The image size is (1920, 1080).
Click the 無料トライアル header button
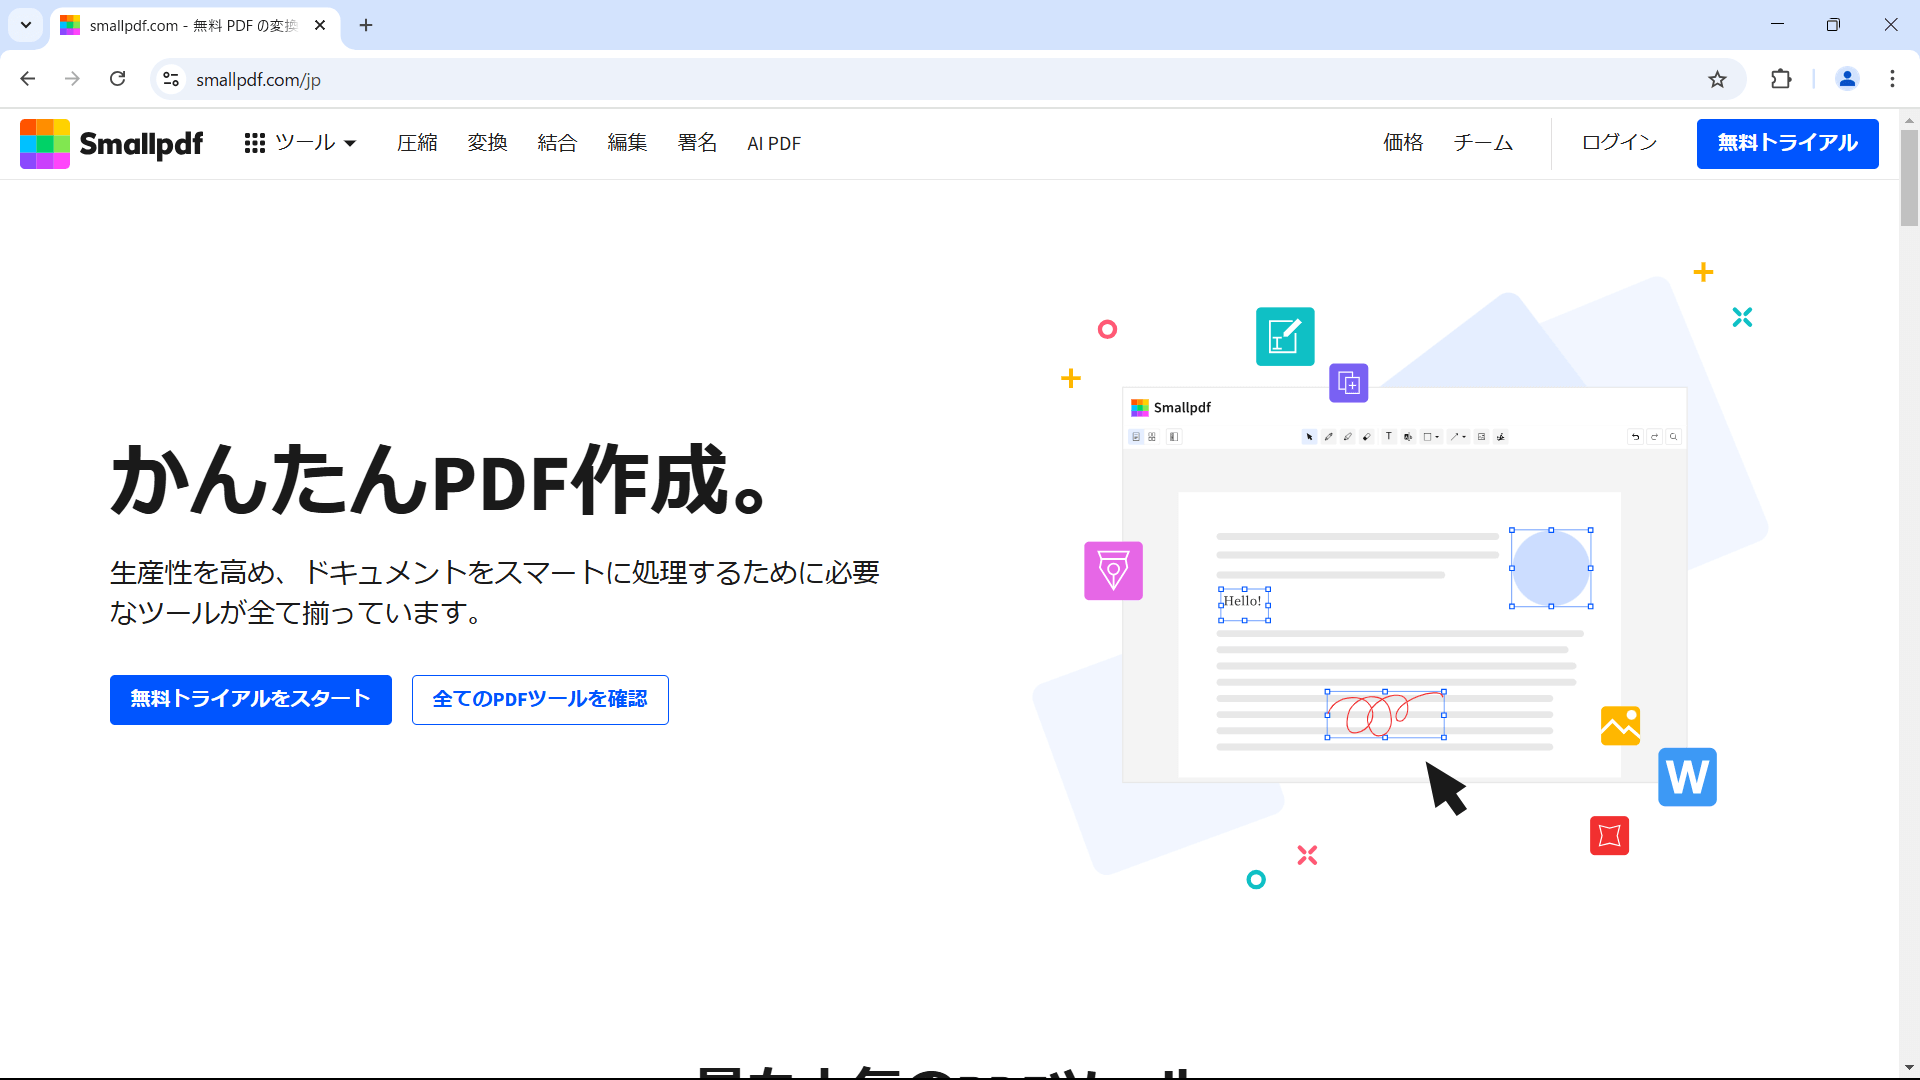click(1787, 144)
